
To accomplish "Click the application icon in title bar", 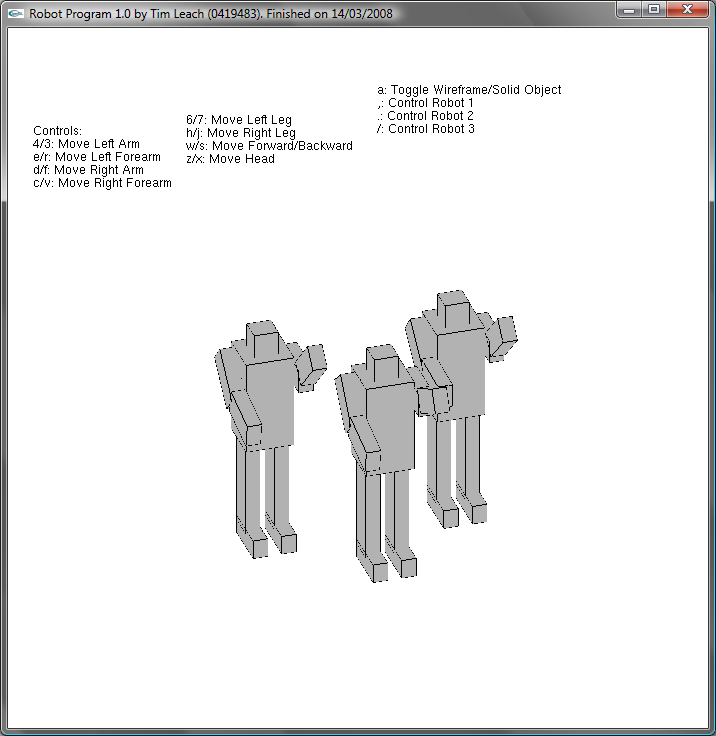I will (15, 14).
